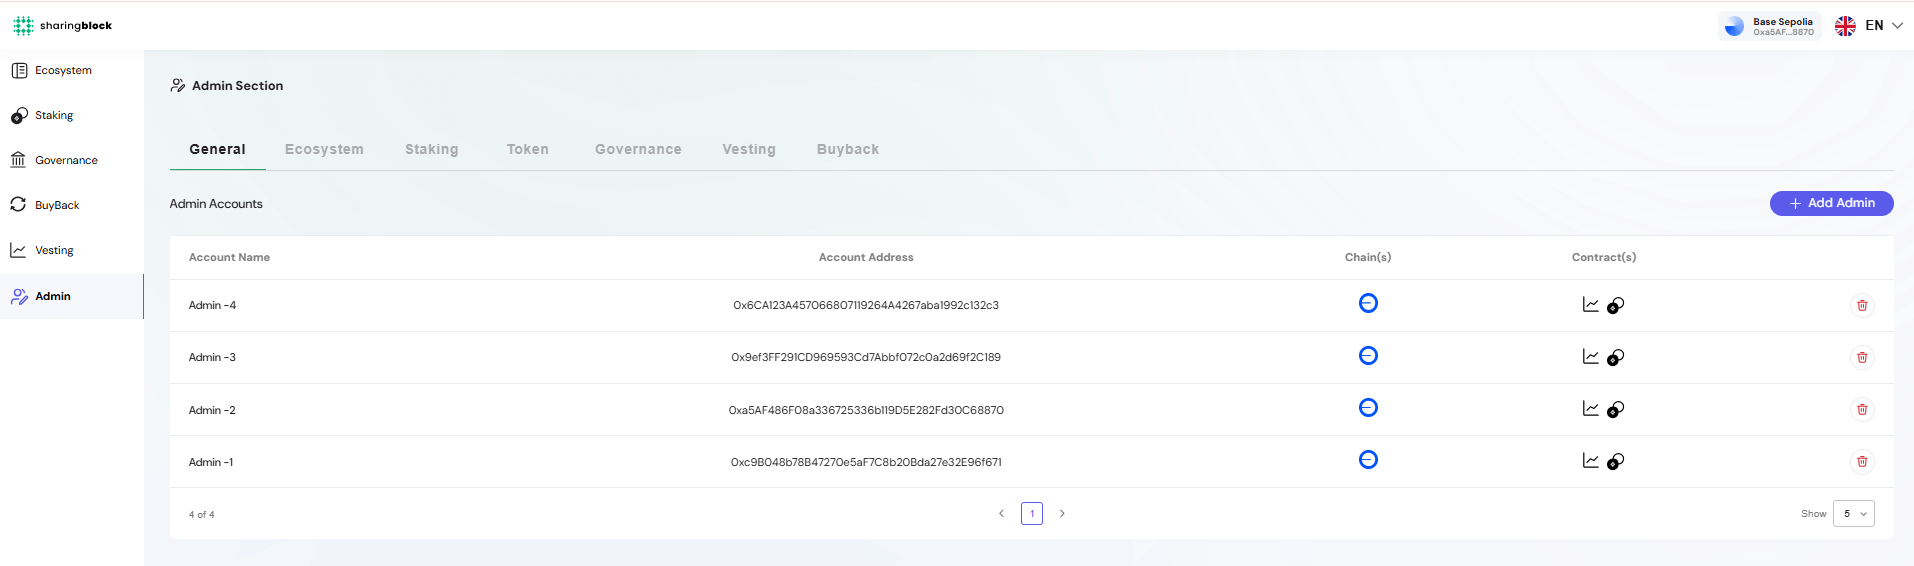
Task: Click the vesting chart icon for Admin -3
Action: pyautogui.click(x=1590, y=356)
